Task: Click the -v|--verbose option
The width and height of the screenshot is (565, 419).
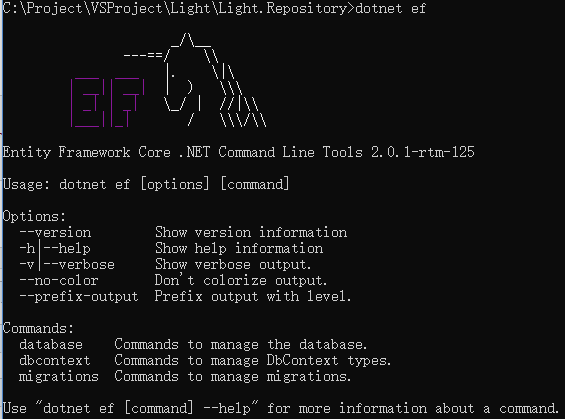Action: (67, 264)
